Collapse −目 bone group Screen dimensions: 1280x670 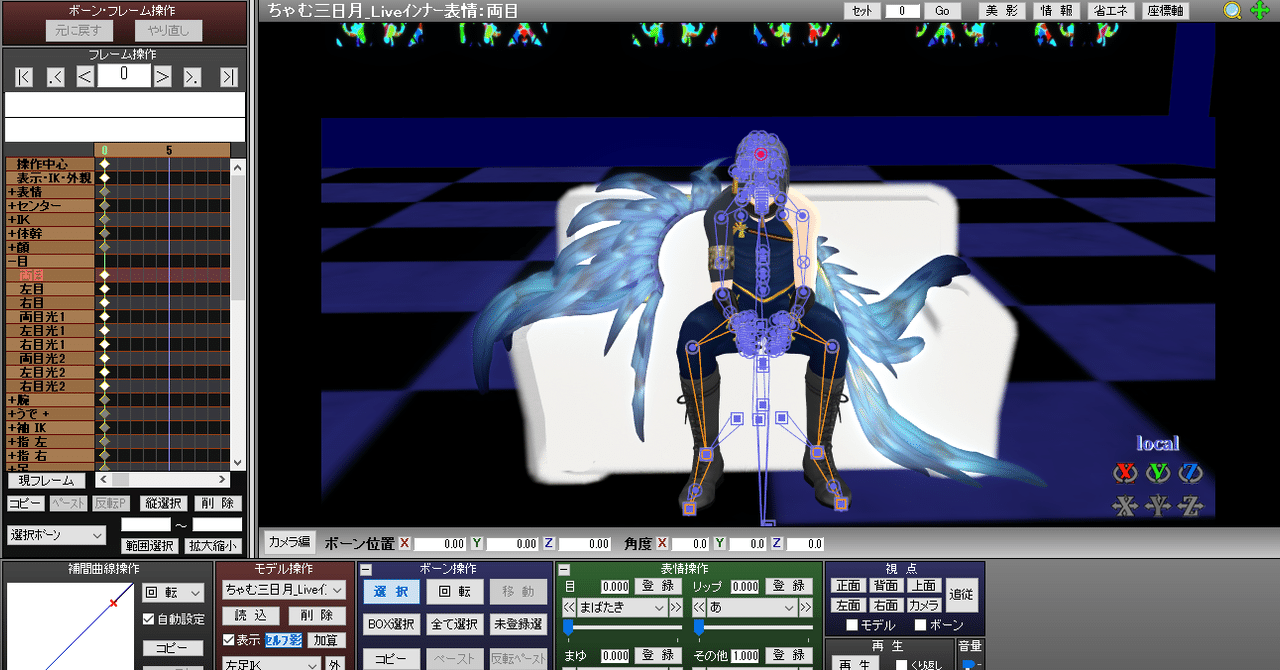(48, 260)
